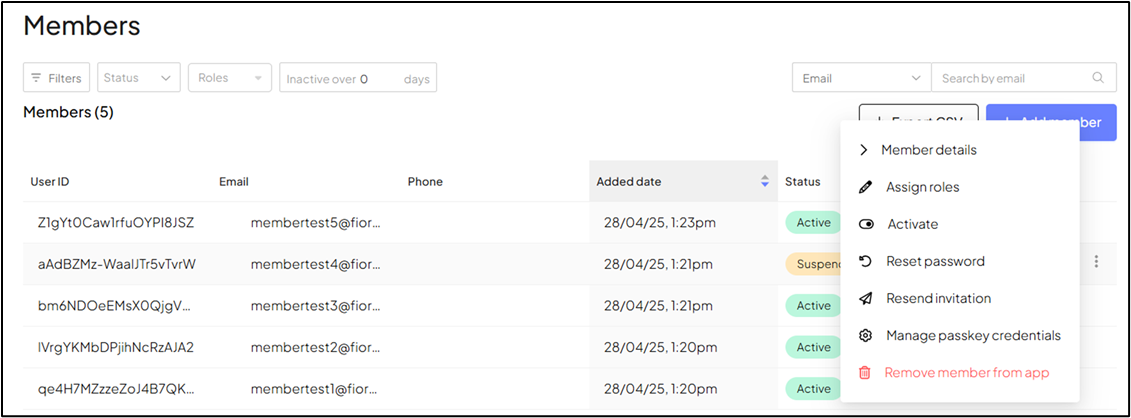The image size is (1131, 418).
Task: Click the Activate toggle icon in menu
Action: coord(866,224)
